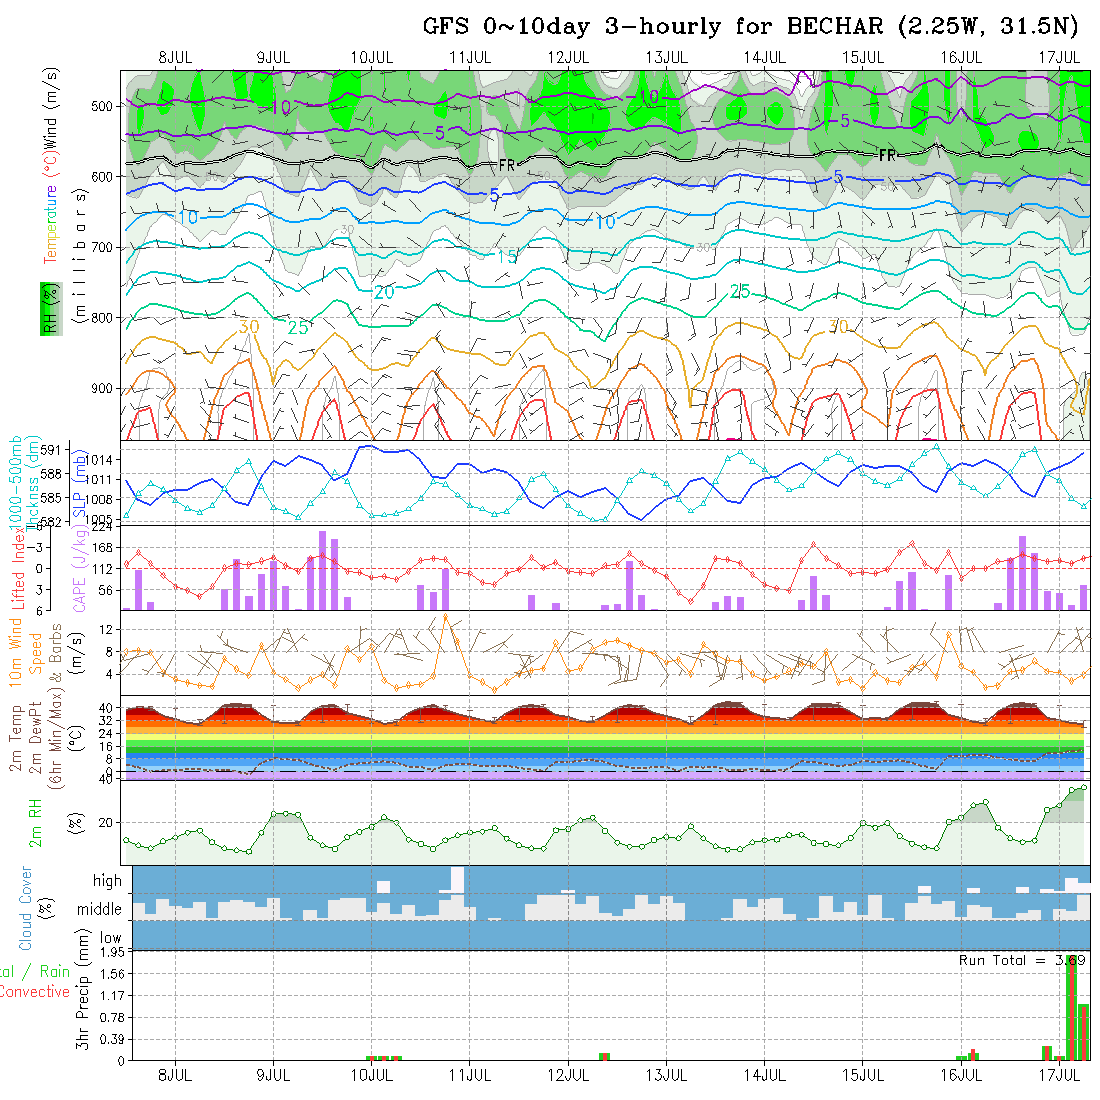The width and height of the screenshot is (1100, 1100).
Task: Click the left FR freezing level label
Action: pos(507,165)
